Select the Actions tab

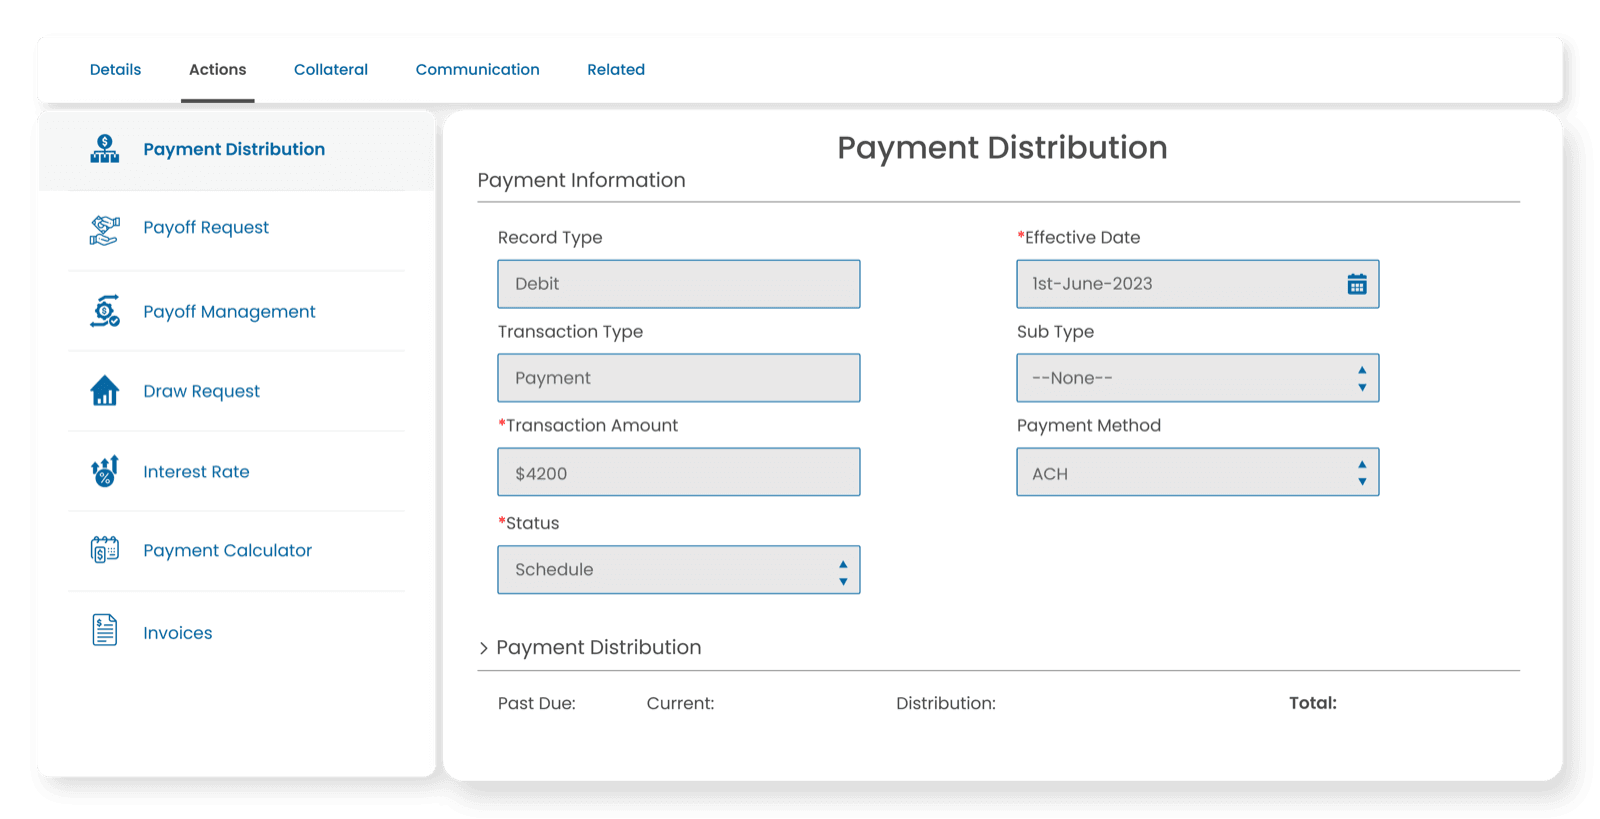click(217, 70)
